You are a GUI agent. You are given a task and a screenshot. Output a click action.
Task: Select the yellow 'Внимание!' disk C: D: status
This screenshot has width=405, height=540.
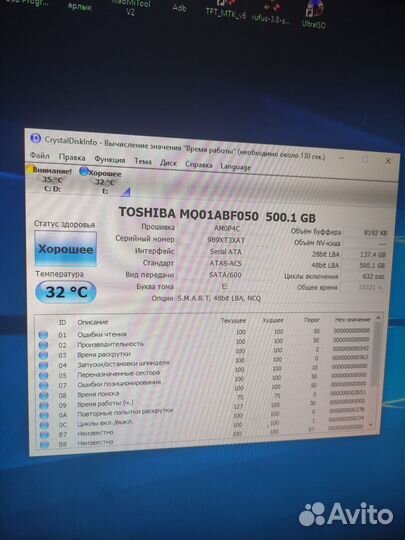(x=51, y=179)
